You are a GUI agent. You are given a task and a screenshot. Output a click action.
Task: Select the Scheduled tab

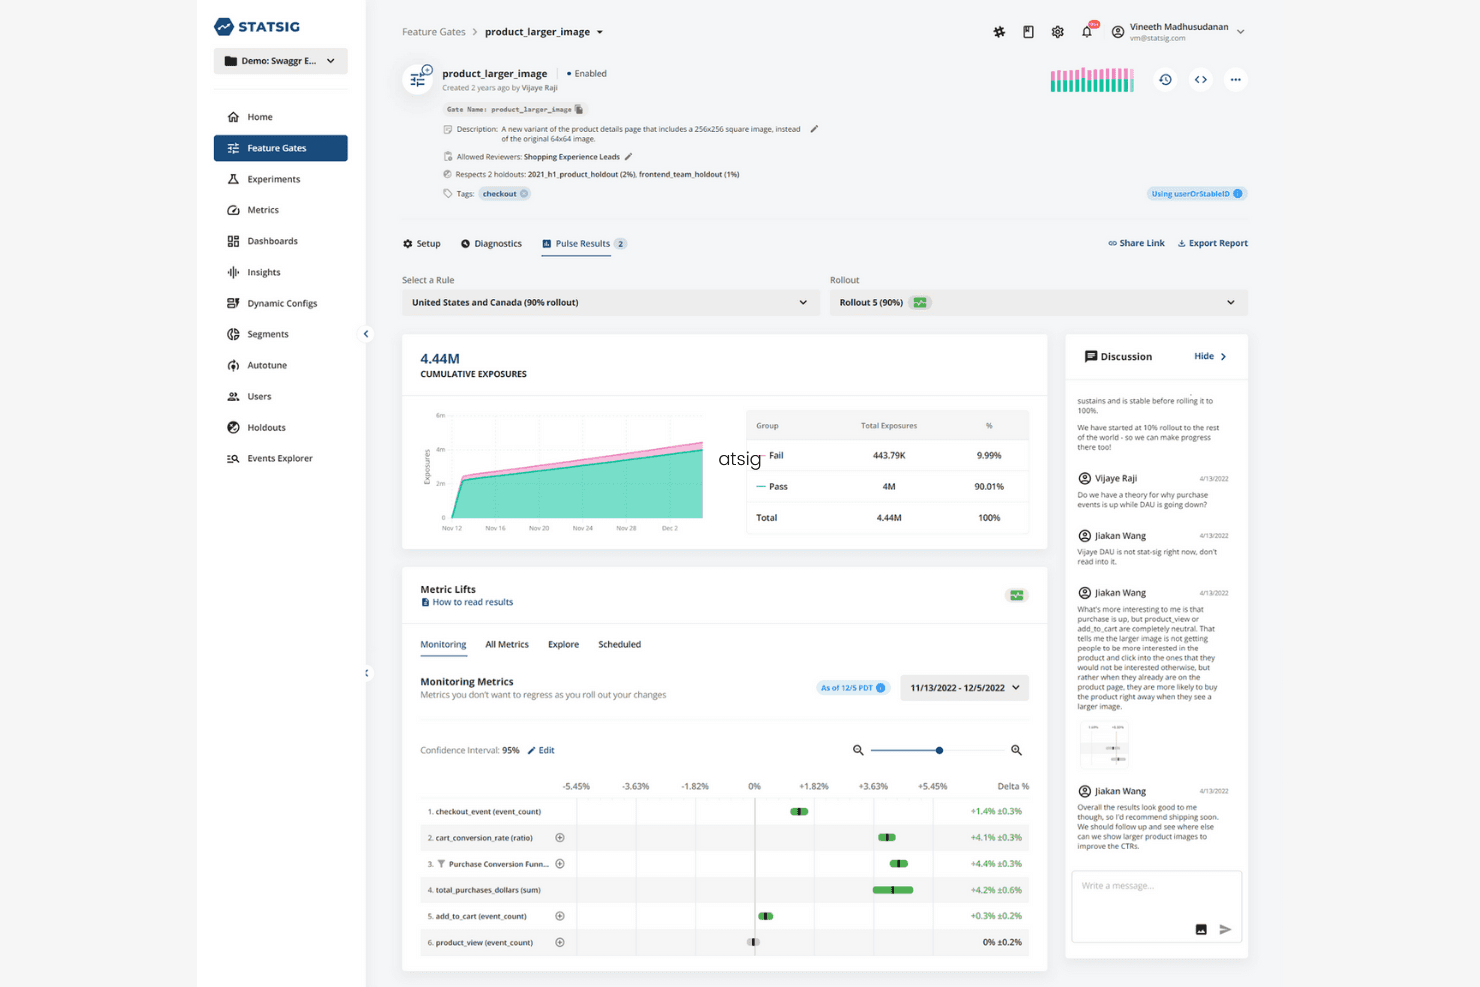pyautogui.click(x=619, y=645)
